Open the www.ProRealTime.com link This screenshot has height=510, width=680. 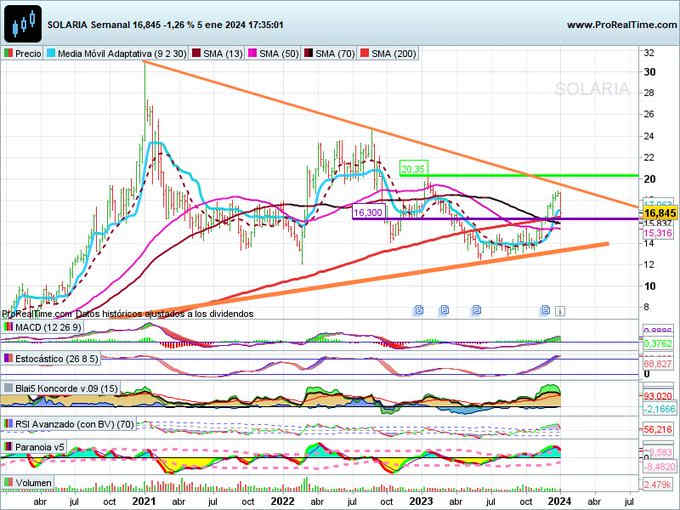tap(621, 25)
